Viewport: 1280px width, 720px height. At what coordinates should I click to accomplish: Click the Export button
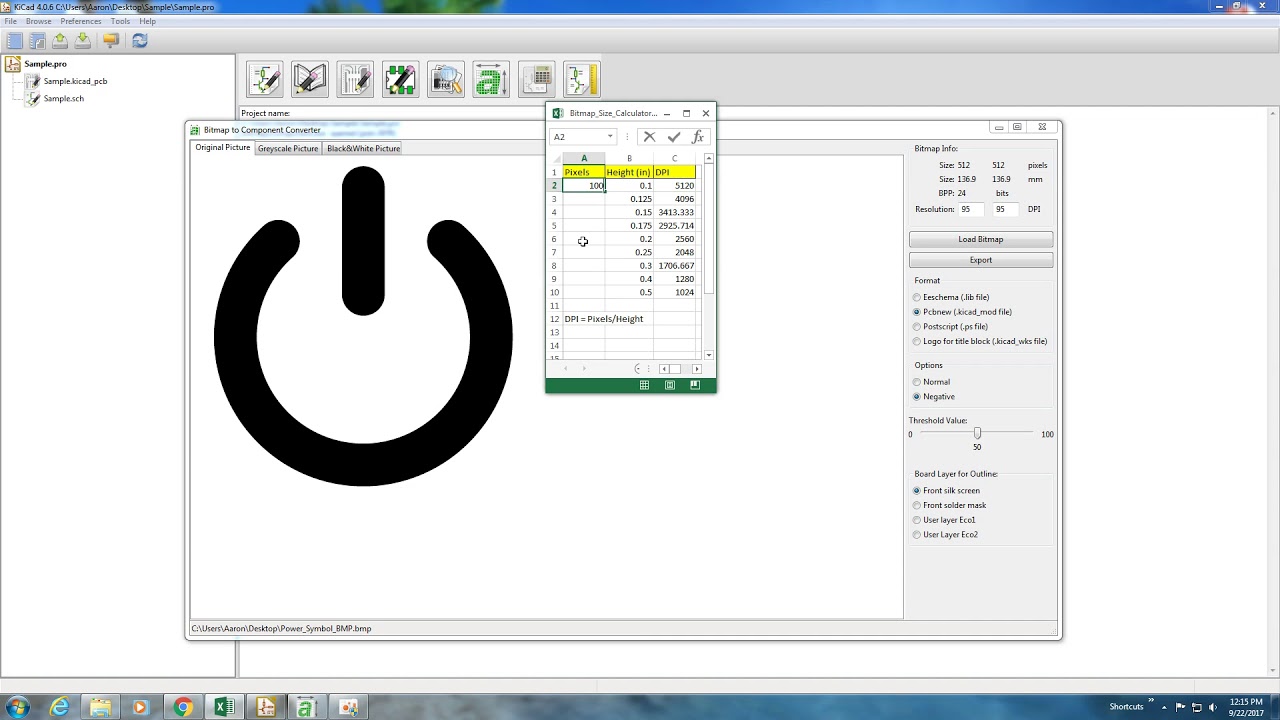[x=981, y=260]
